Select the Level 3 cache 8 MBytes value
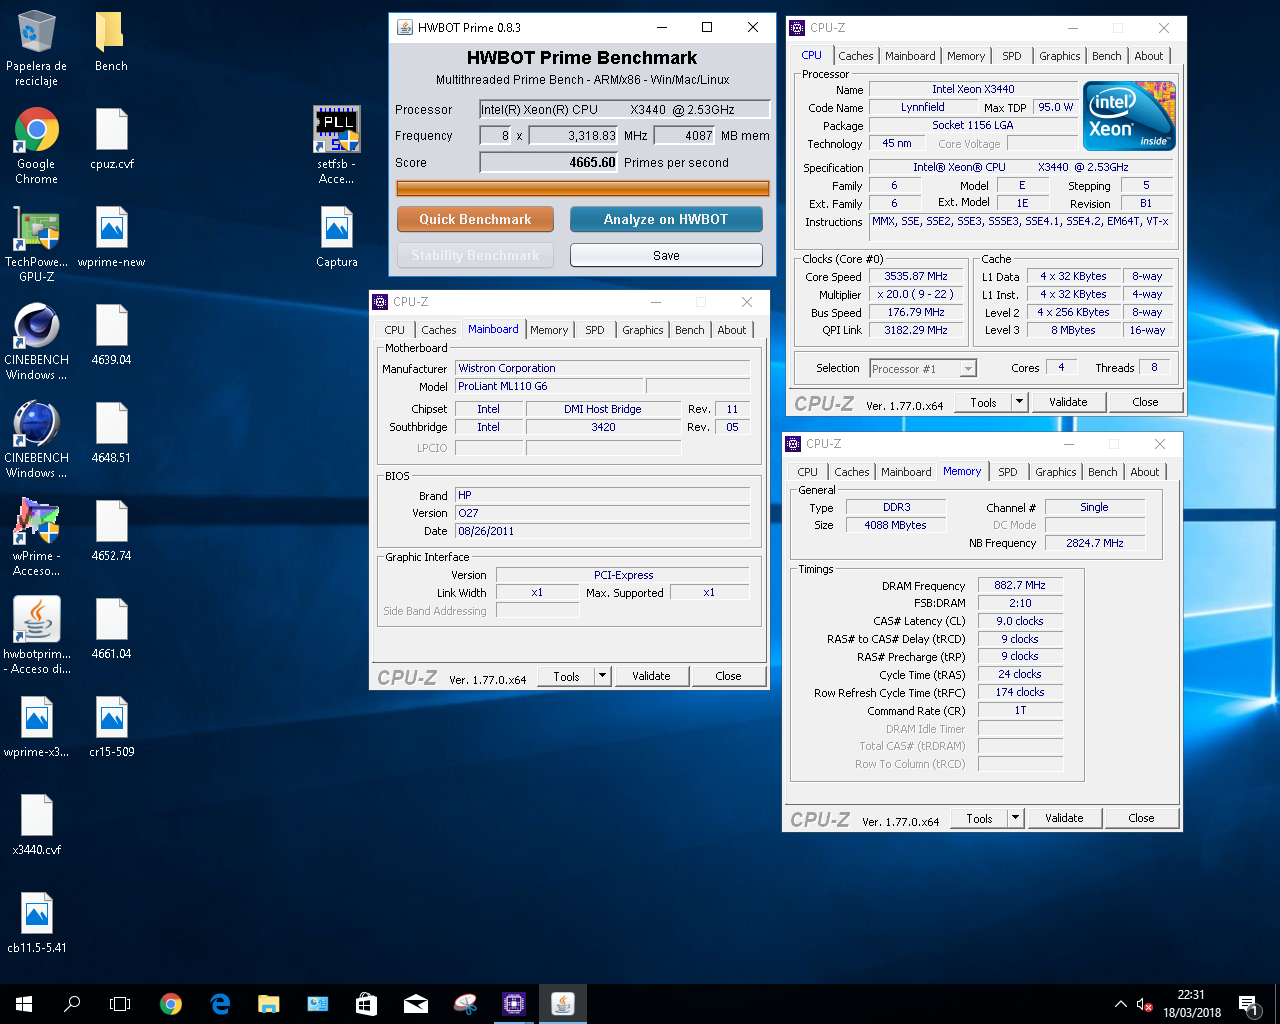 pos(1073,331)
